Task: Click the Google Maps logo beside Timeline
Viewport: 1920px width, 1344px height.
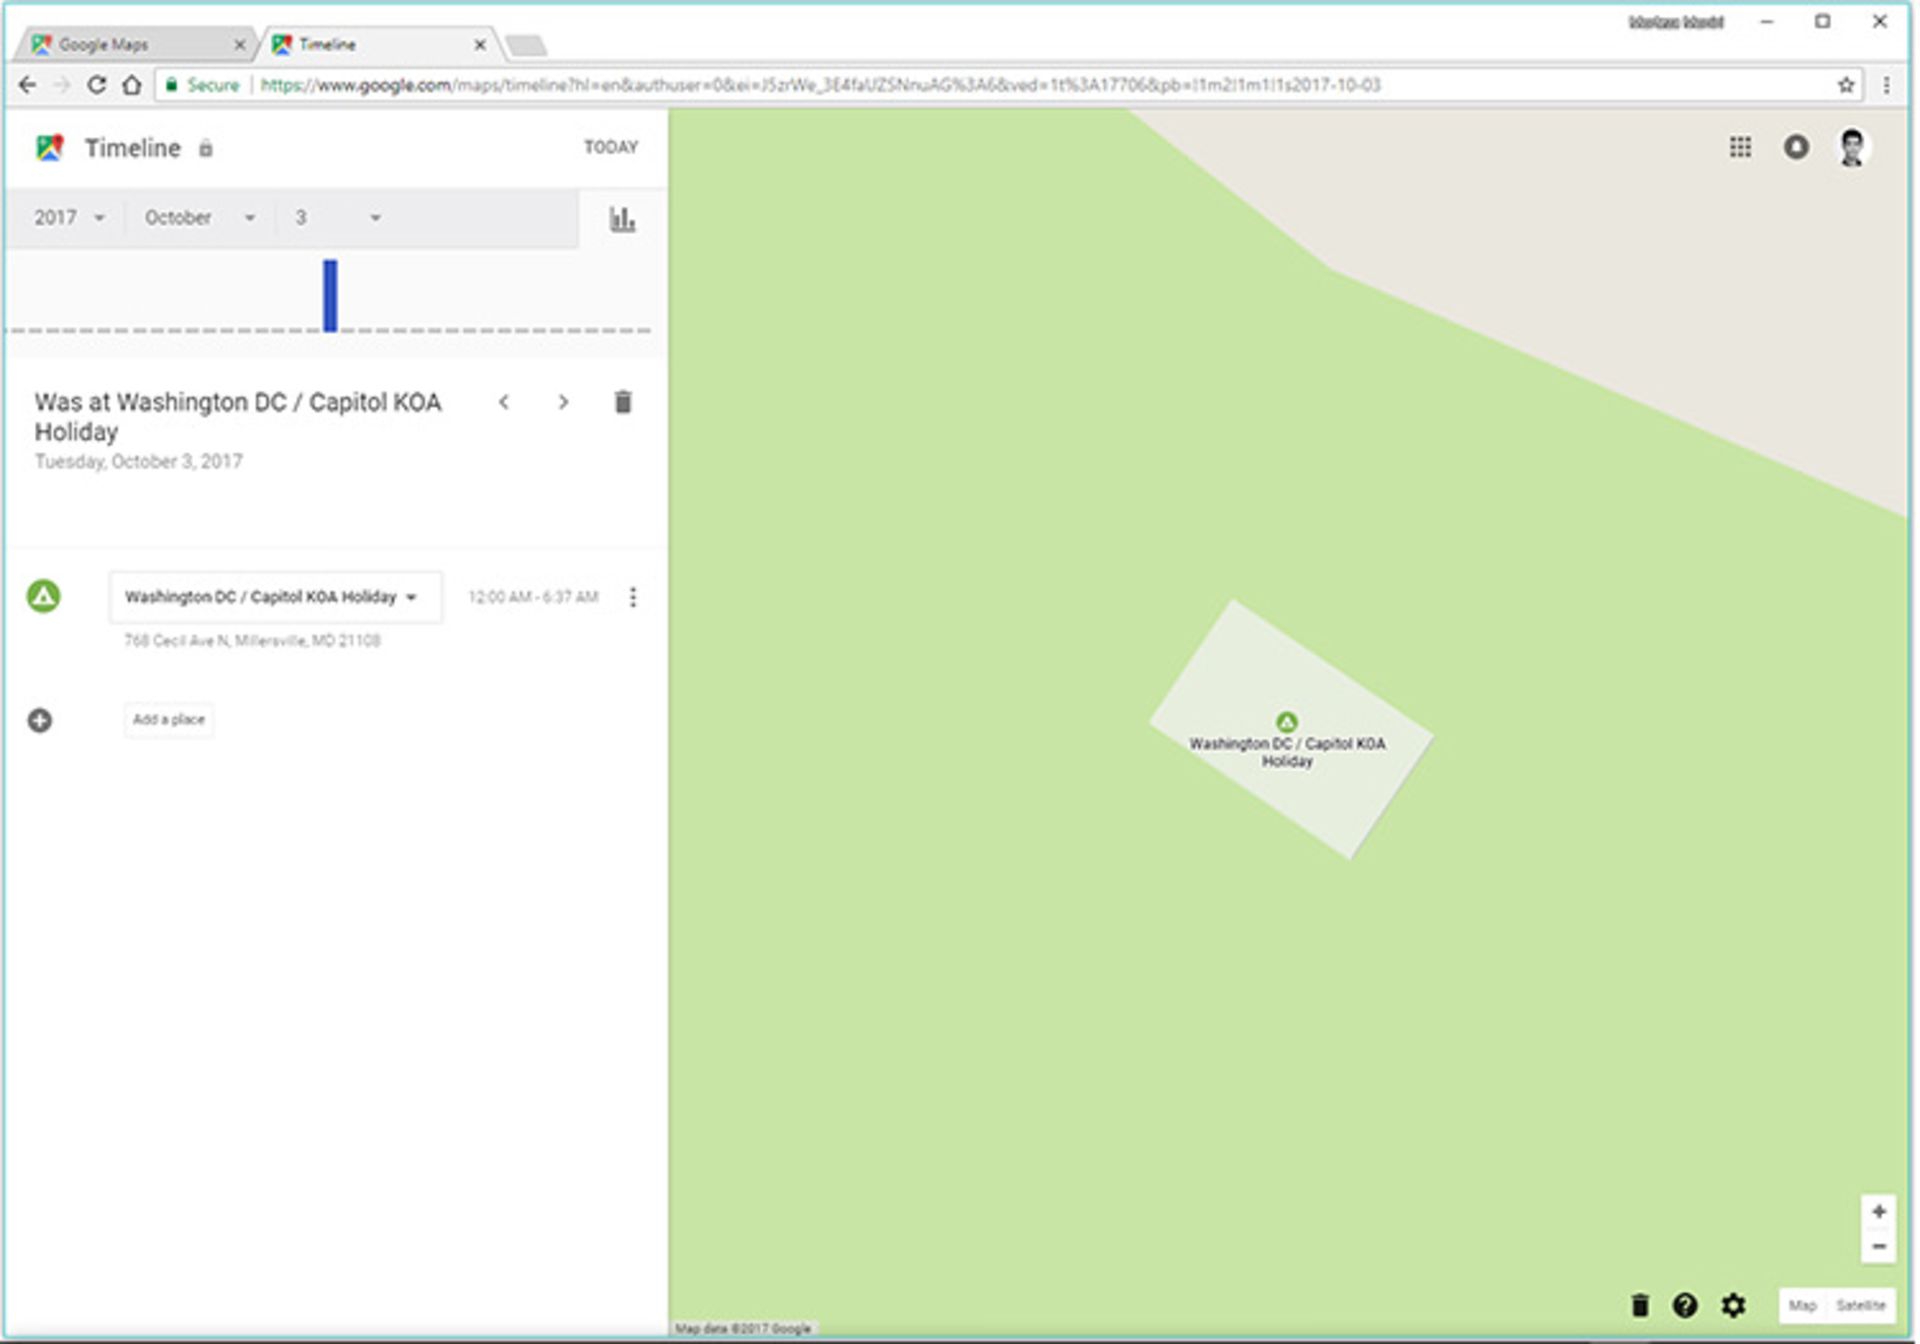Action: pyautogui.click(x=50, y=148)
